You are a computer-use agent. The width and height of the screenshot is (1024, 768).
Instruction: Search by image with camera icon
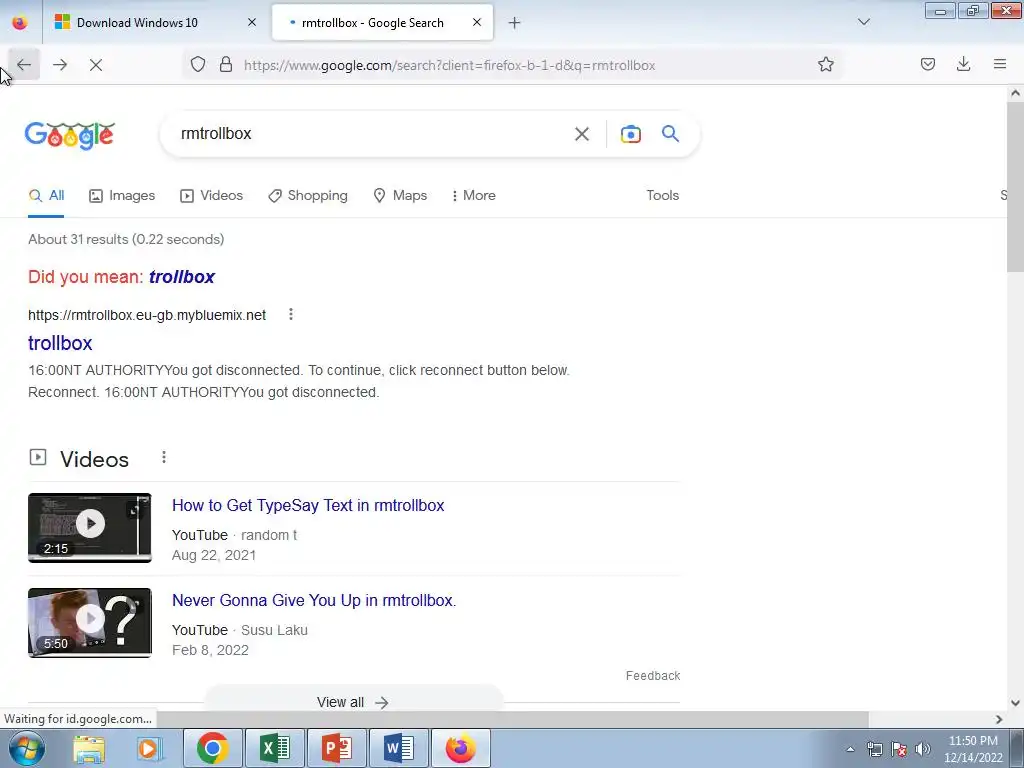click(630, 134)
